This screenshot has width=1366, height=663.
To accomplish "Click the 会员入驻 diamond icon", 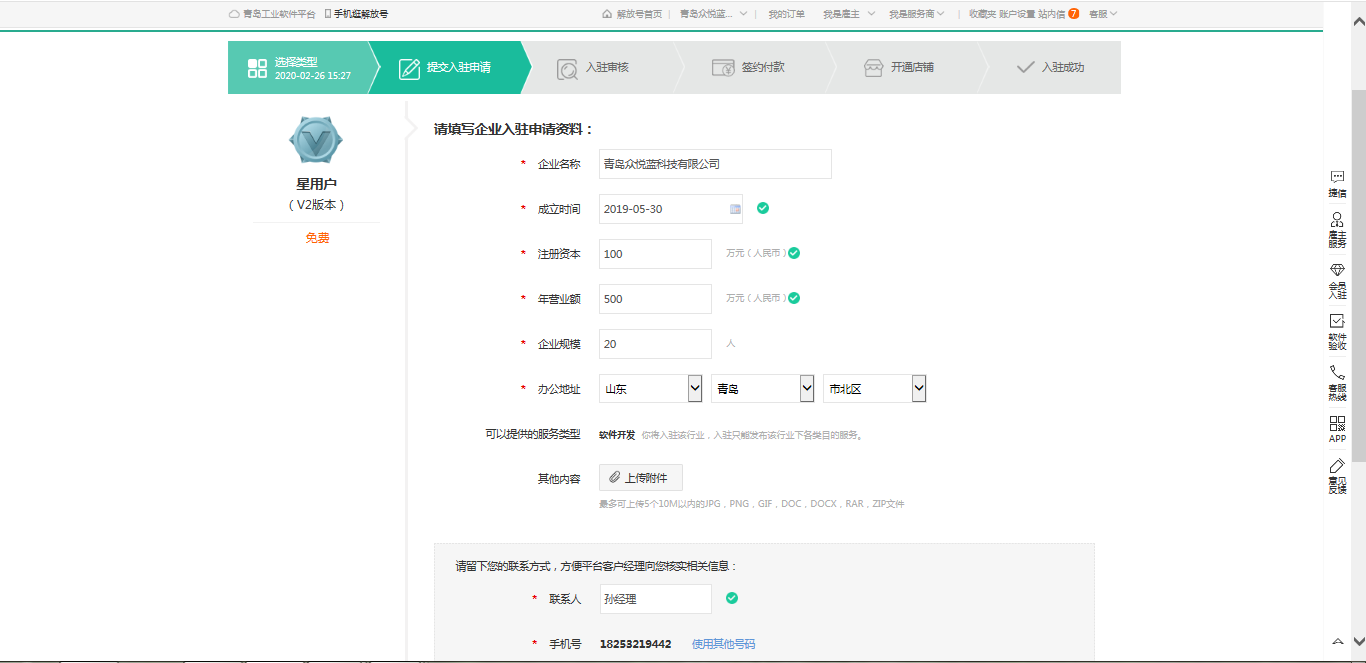I will click(x=1337, y=271).
